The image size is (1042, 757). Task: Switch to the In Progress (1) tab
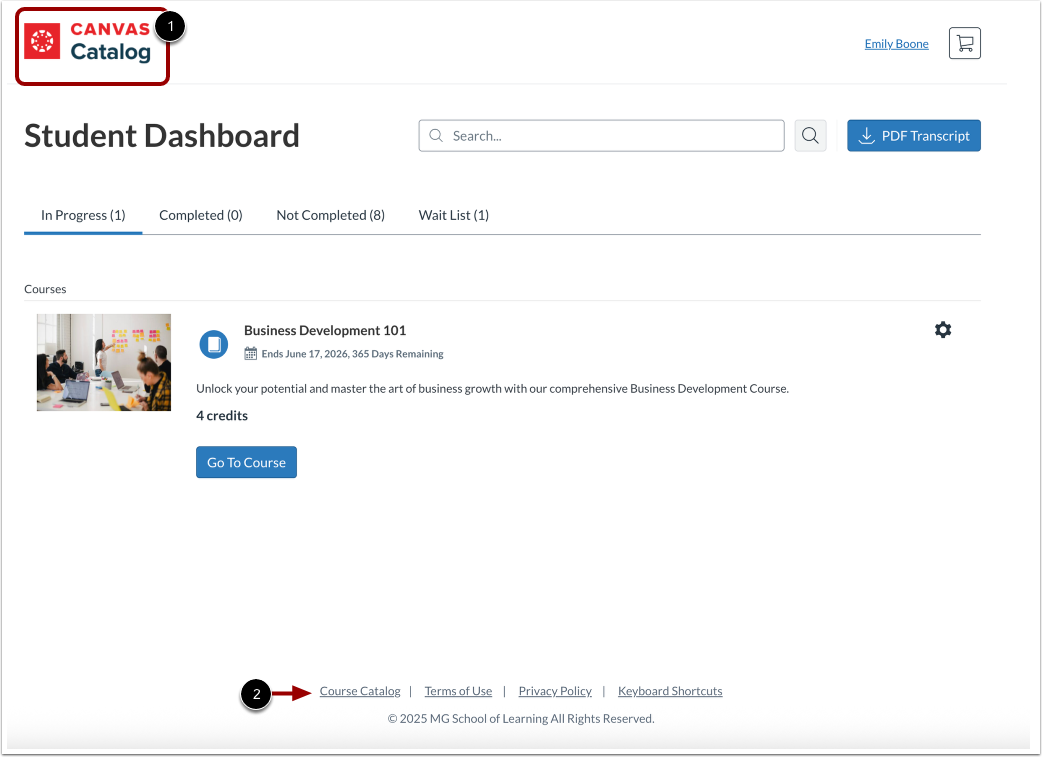pos(83,215)
